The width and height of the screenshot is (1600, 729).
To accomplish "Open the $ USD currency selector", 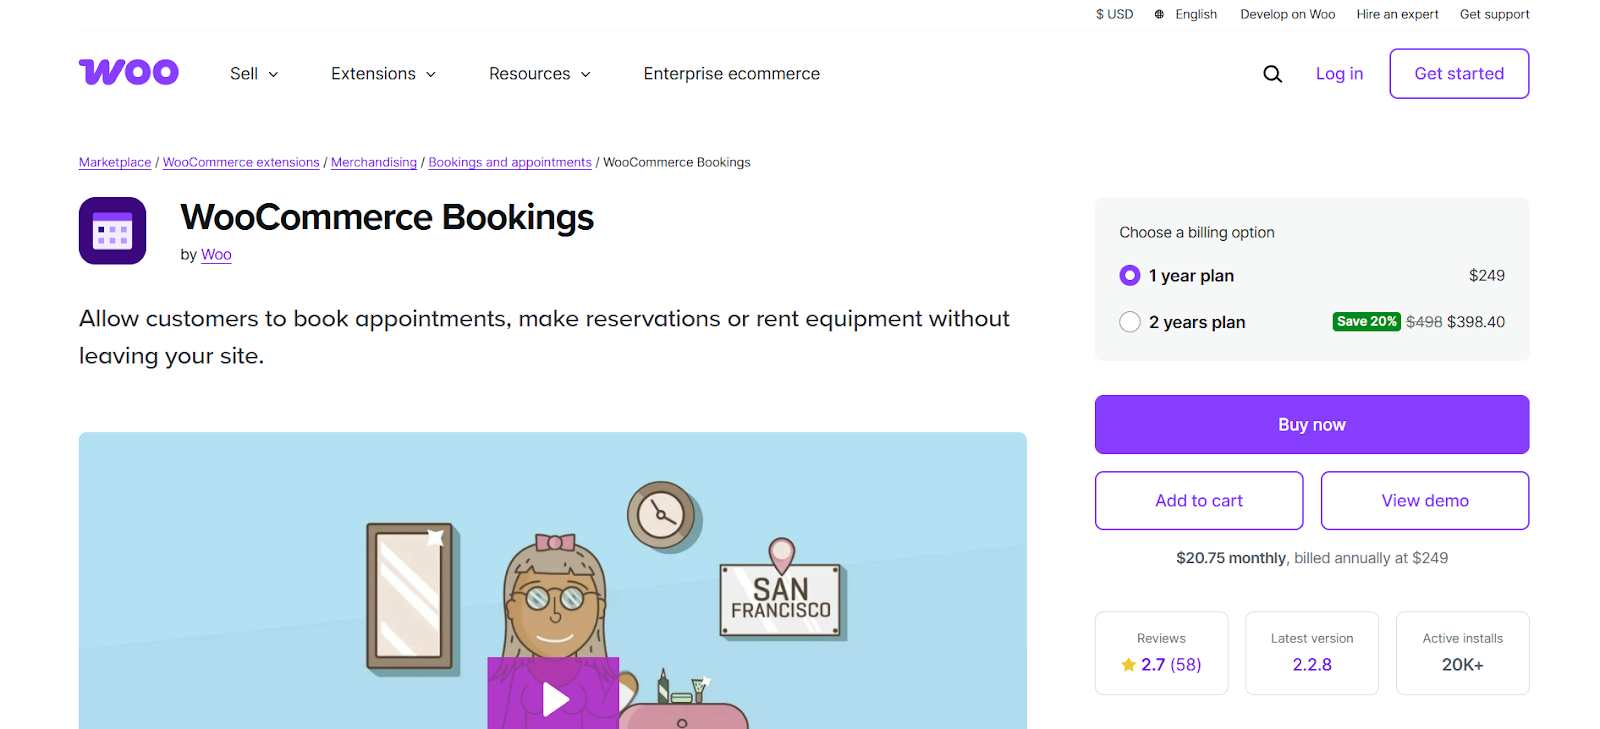I will (x=1114, y=14).
